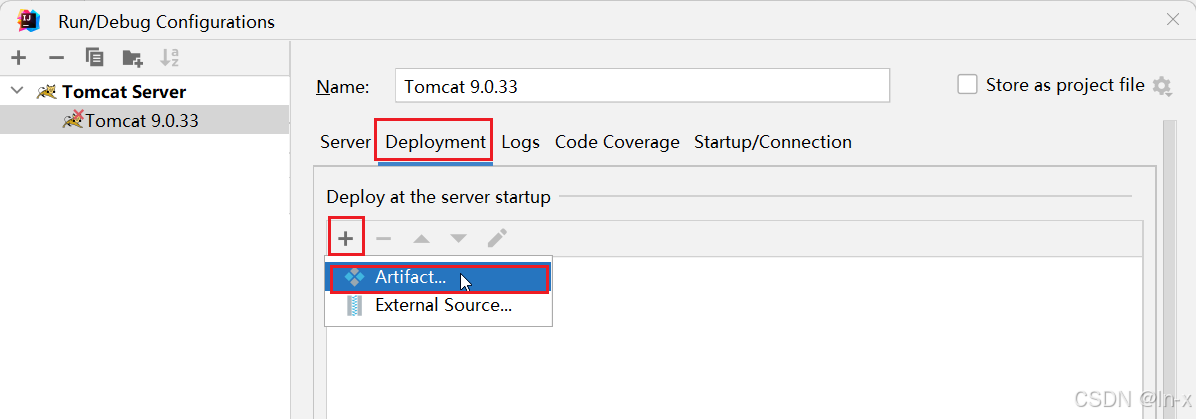
Task: Select the Tomcat Server group
Action: pyautogui.click(x=124, y=92)
